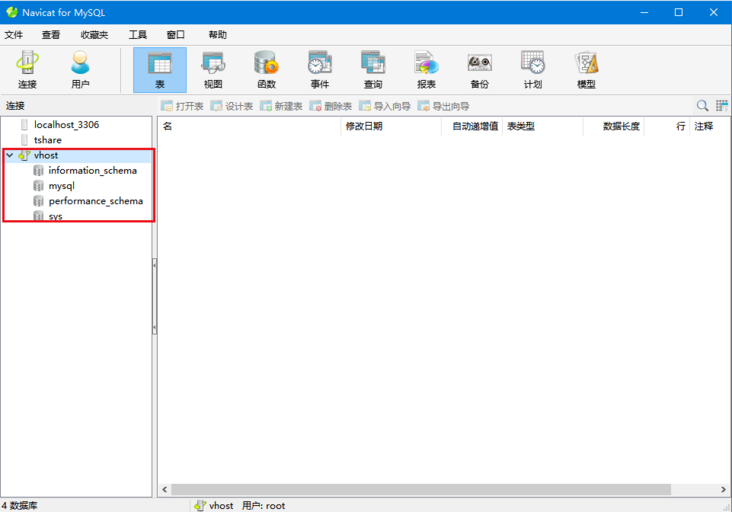Sort by 数据长度 column header
The height and width of the screenshot is (512, 732).
pyautogui.click(x=614, y=126)
